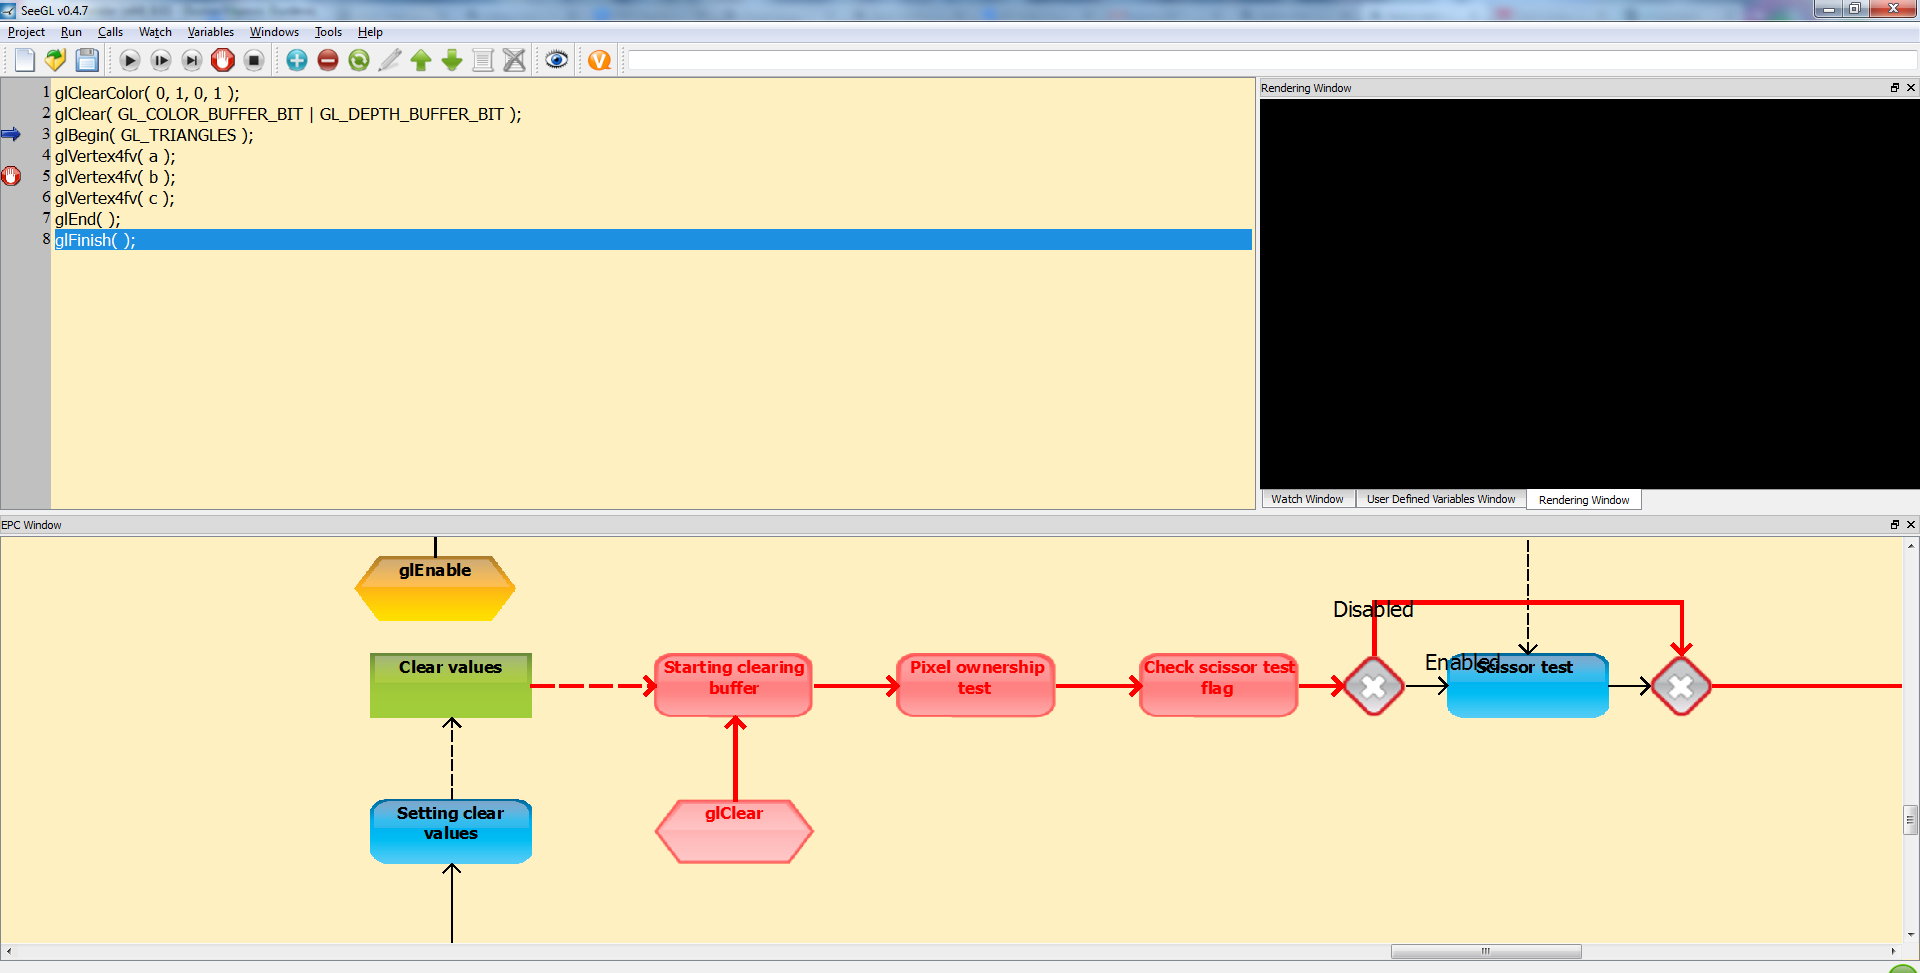Remove the breakpoint marker on line 5

pyautogui.click(x=11, y=177)
